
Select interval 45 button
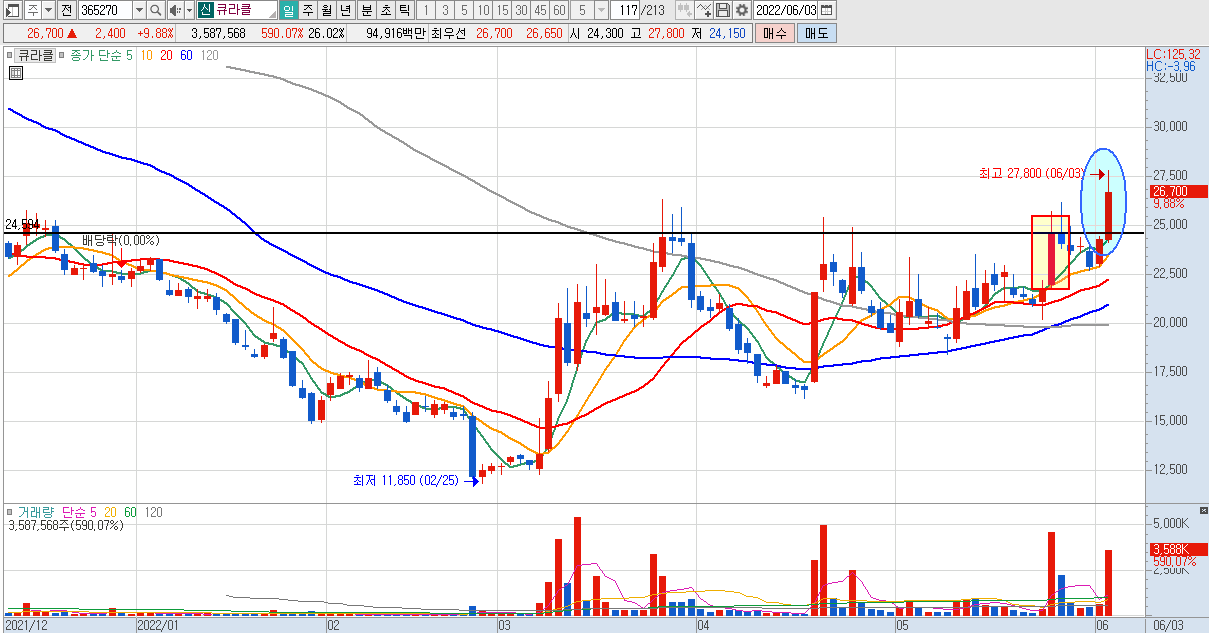(540, 10)
